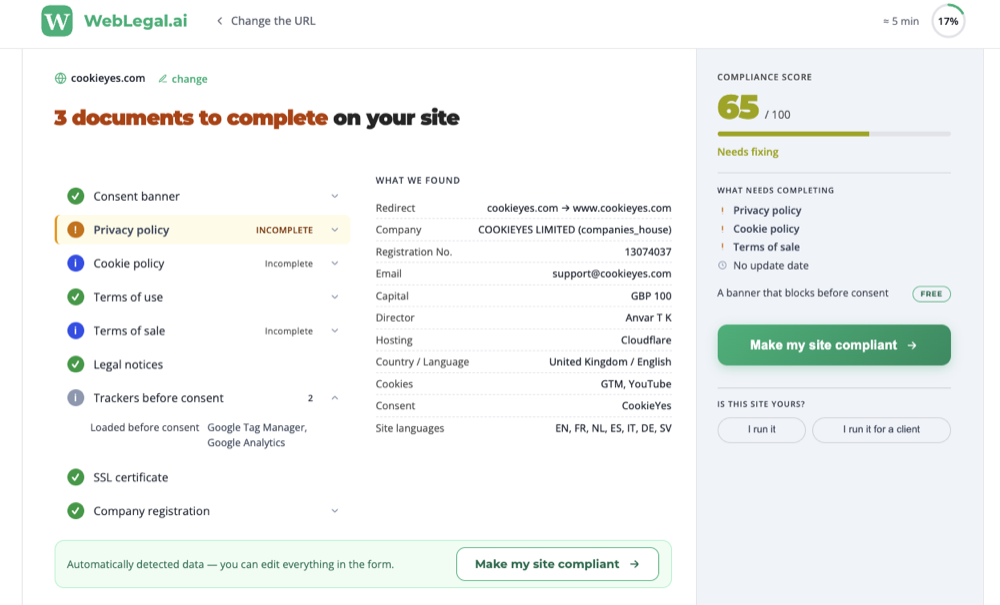
Task: Select the Terms of use checklist item
Action: [x=202, y=296]
